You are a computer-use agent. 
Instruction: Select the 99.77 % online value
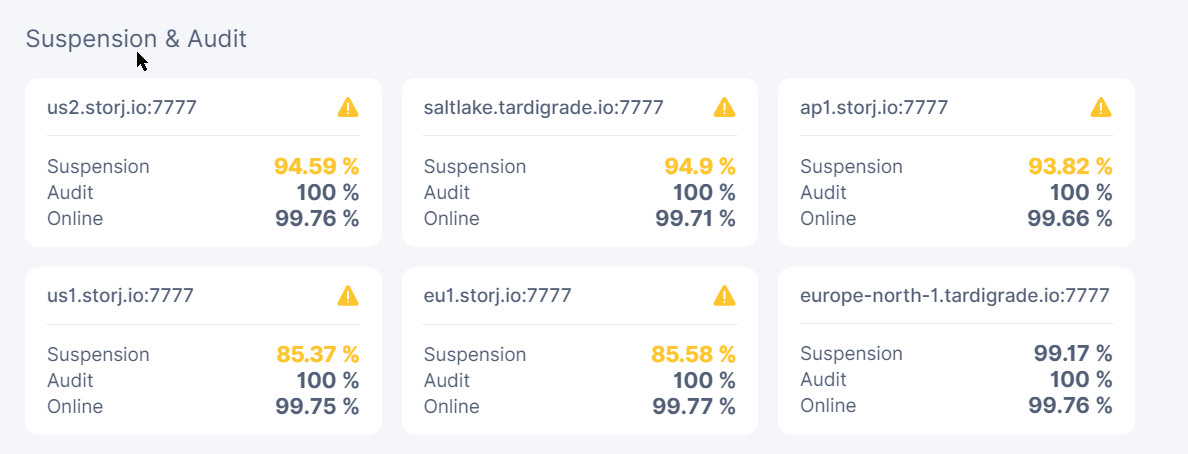point(694,407)
